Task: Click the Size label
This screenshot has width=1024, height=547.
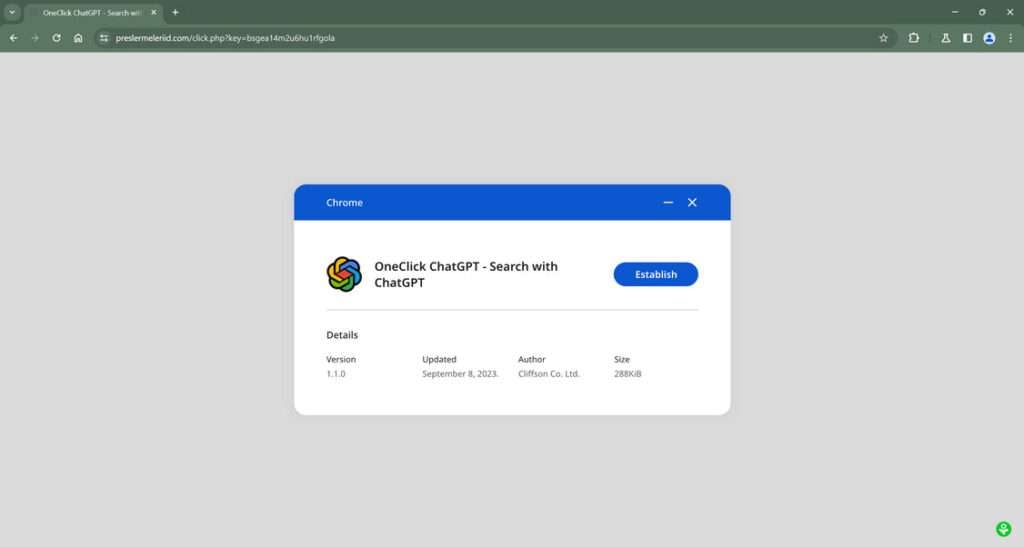Action: (x=622, y=359)
